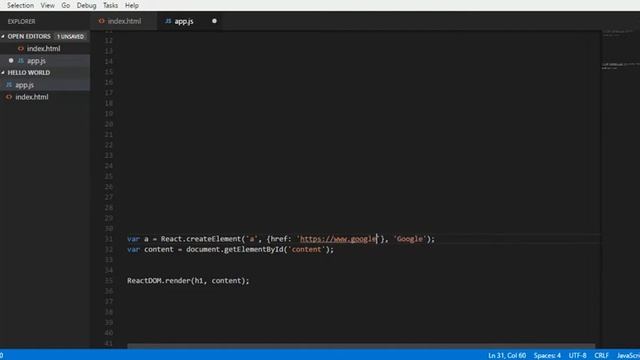Click HTML icon of index.html in Open Editors
Image resolution: width=640 pixels, height=360 pixels.
point(21,49)
